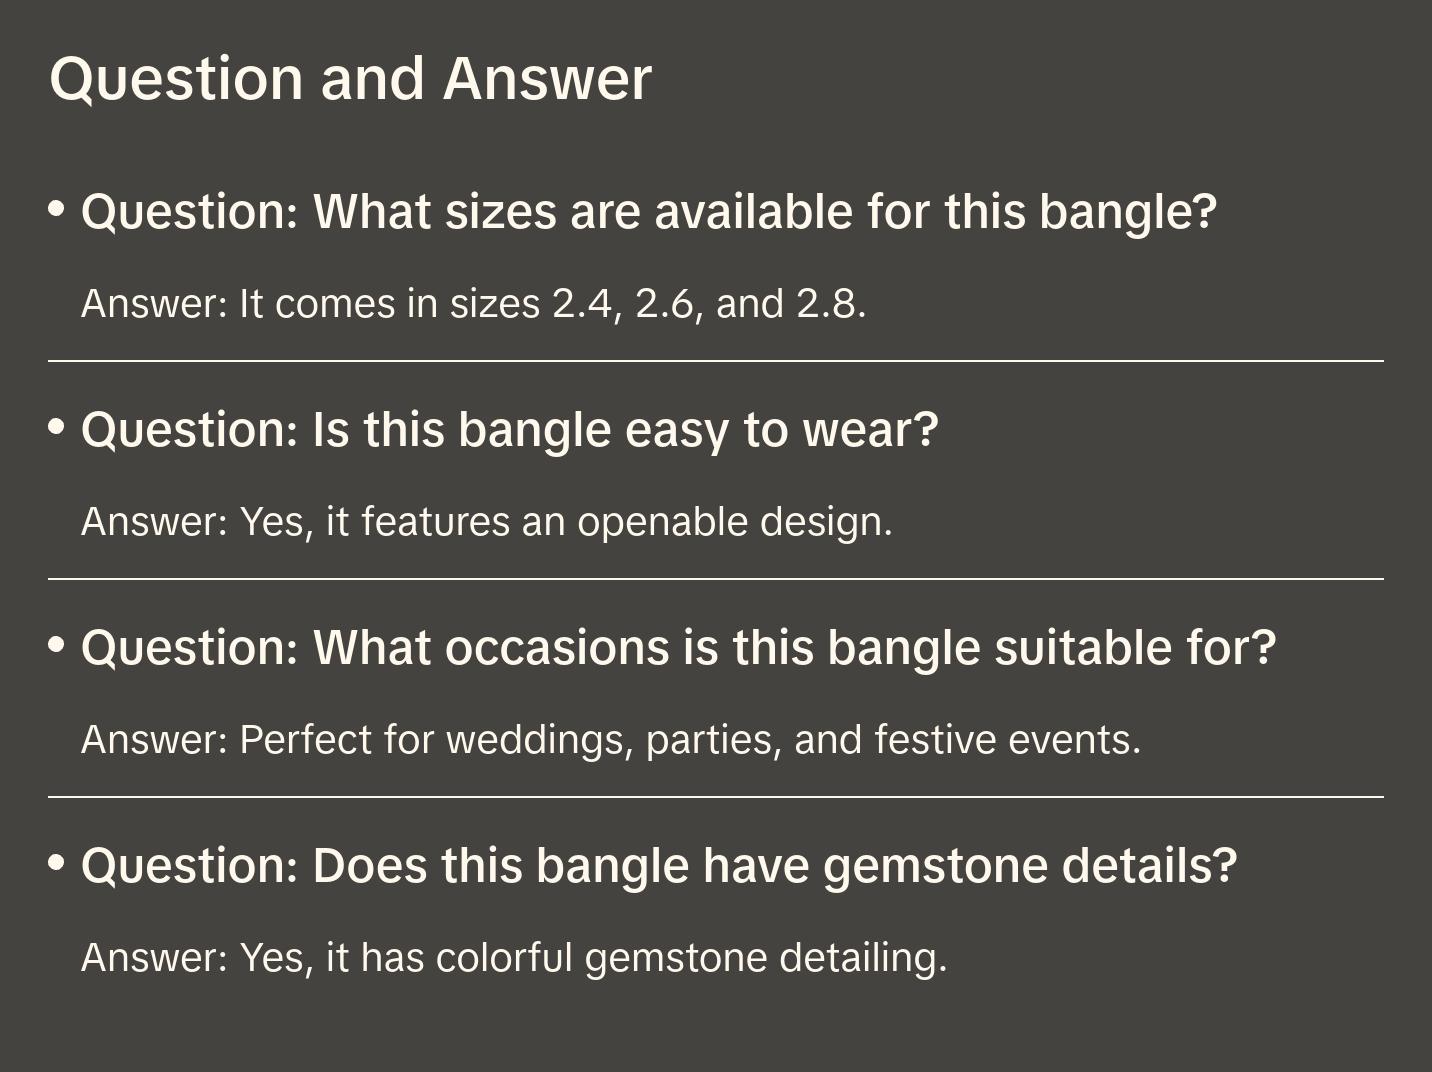Viewport: 1432px width, 1072px height.
Task: Click the bullet next to the occasions question
Action: click(57, 645)
